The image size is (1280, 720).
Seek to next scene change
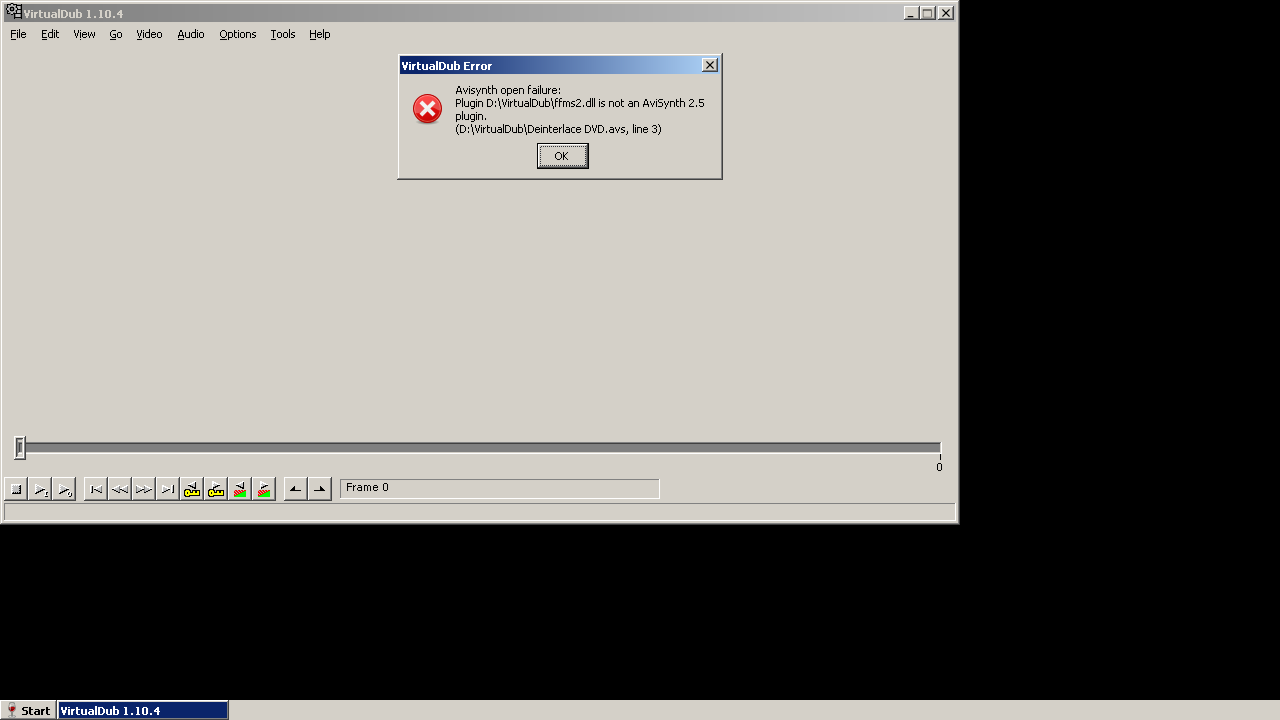pos(264,489)
